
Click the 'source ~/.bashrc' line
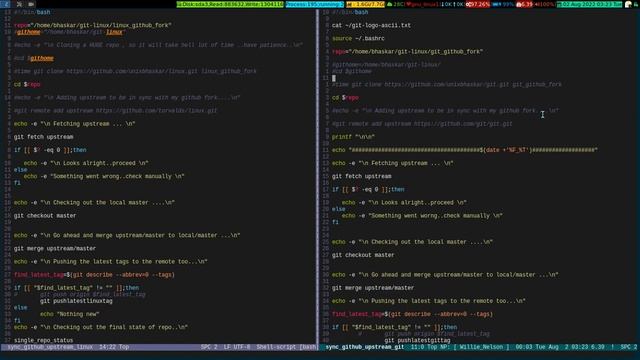358,38
